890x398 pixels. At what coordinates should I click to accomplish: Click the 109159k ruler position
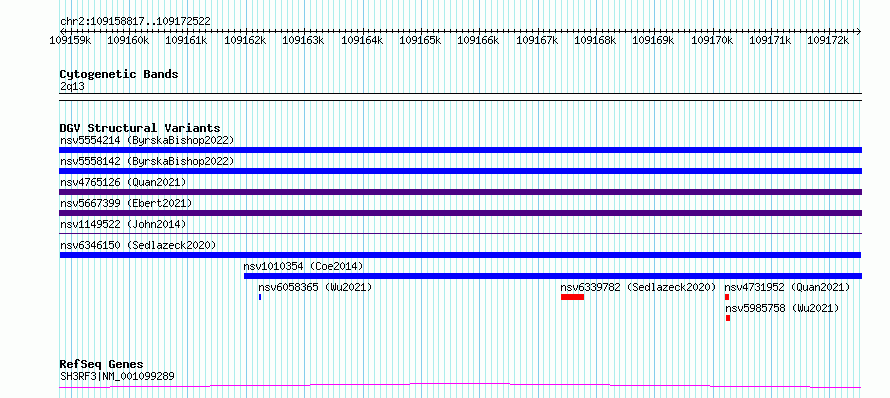tap(70, 40)
